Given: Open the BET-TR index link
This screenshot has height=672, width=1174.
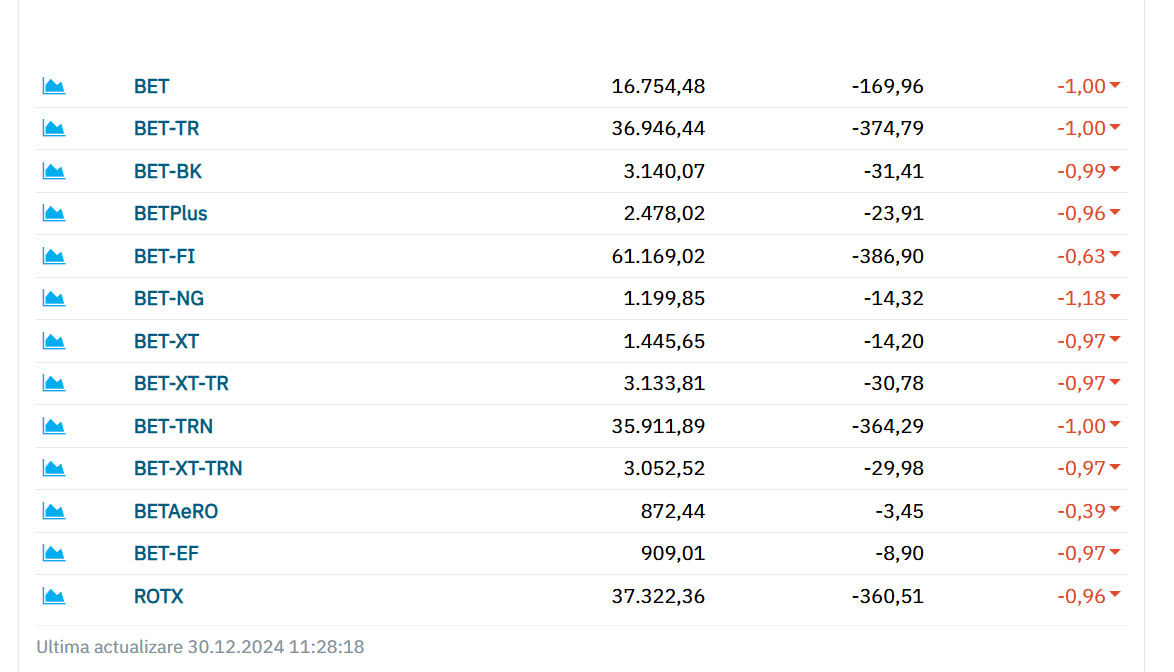Looking at the screenshot, I should (x=166, y=128).
